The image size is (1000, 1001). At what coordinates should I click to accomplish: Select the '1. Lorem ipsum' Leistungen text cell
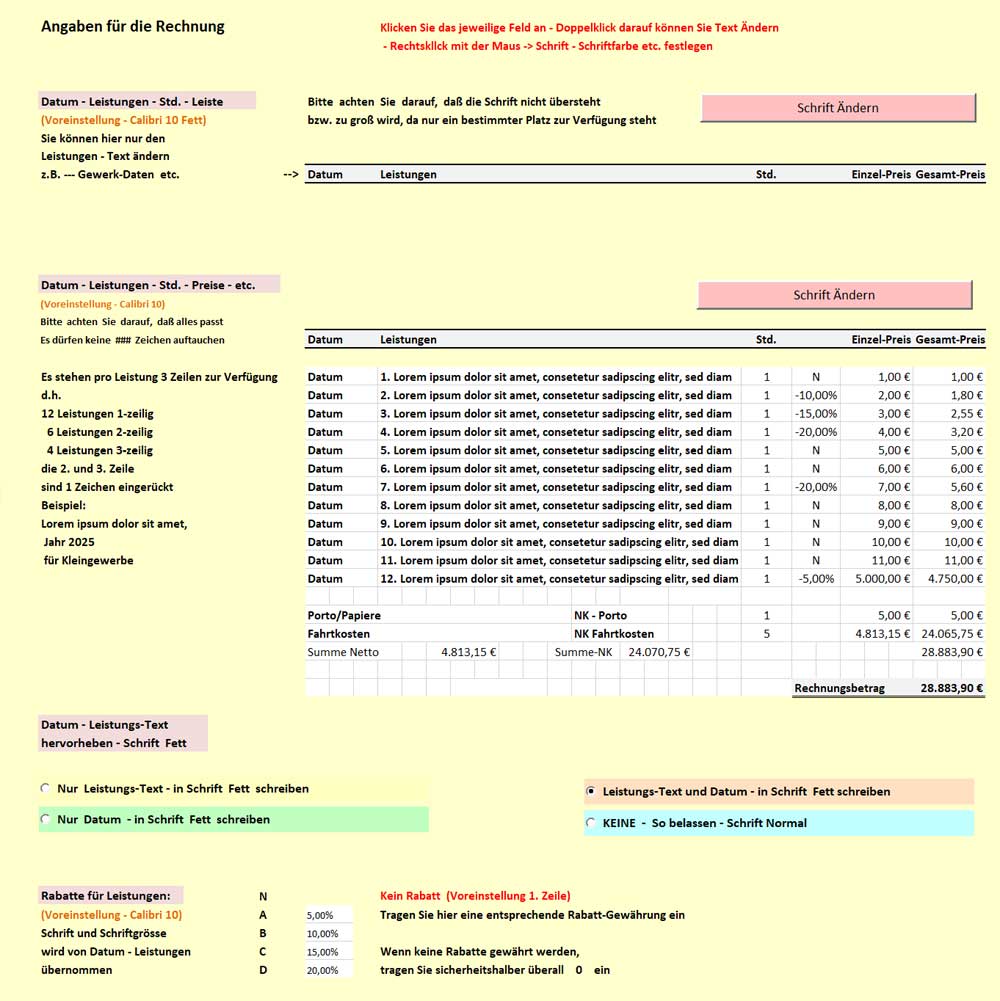point(558,377)
